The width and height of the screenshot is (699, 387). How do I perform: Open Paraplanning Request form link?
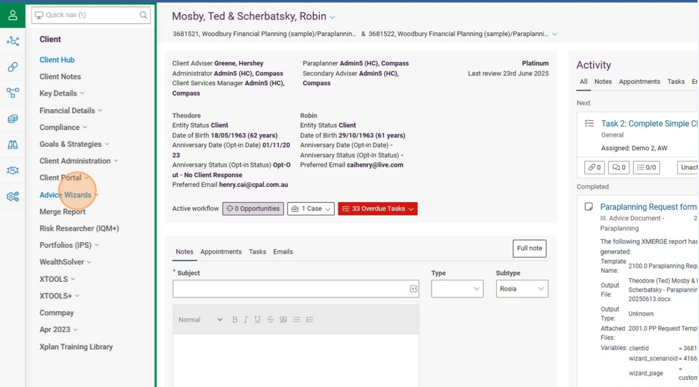[648, 207]
